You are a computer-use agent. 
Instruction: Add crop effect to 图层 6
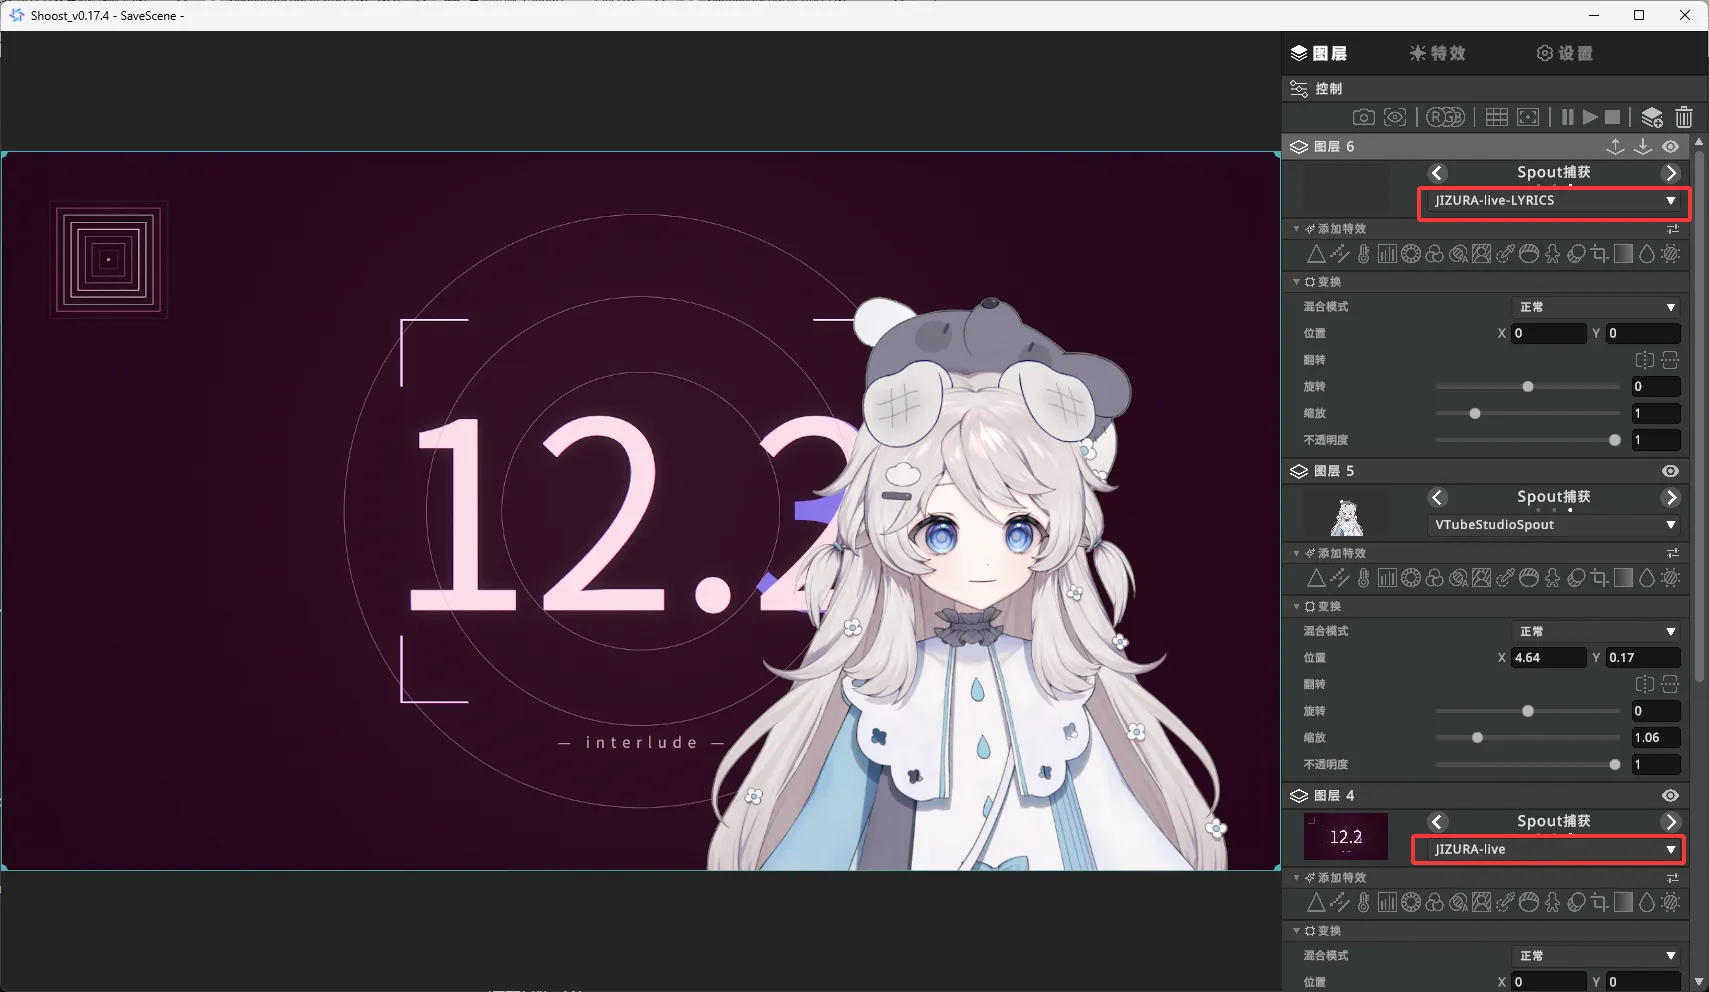pos(1600,254)
